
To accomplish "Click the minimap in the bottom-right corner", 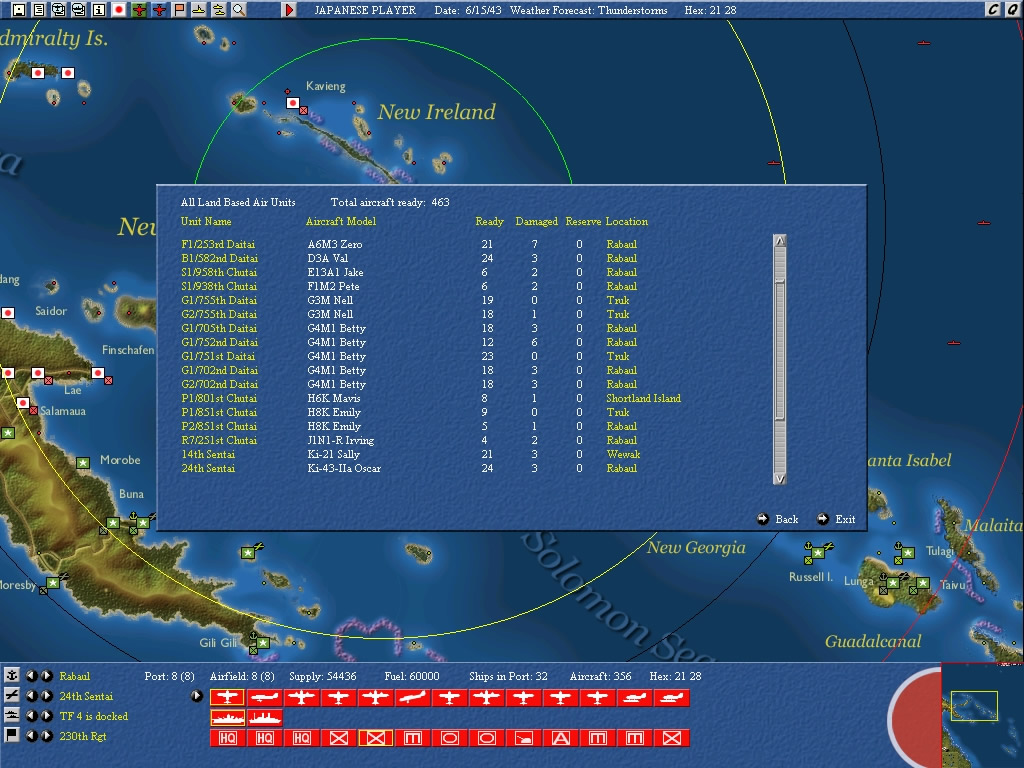I will [982, 716].
